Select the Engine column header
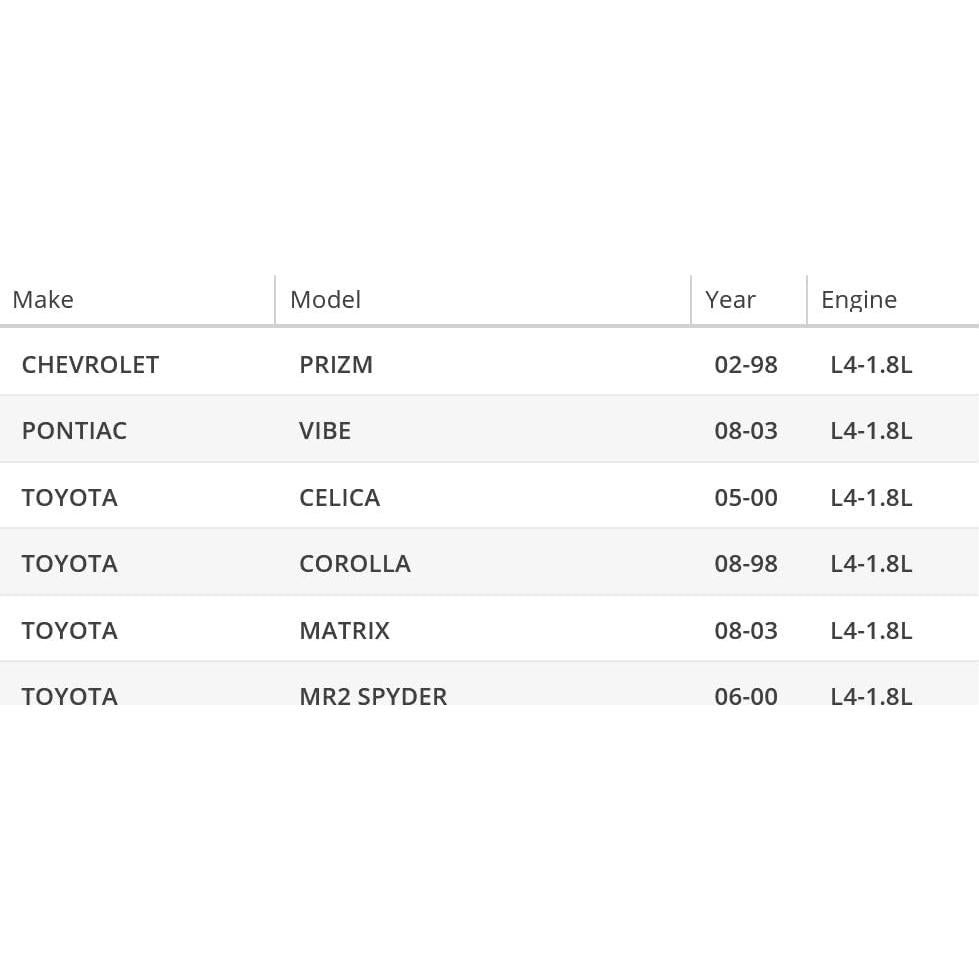Viewport: 979px width, 979px height. coord(858,300)
